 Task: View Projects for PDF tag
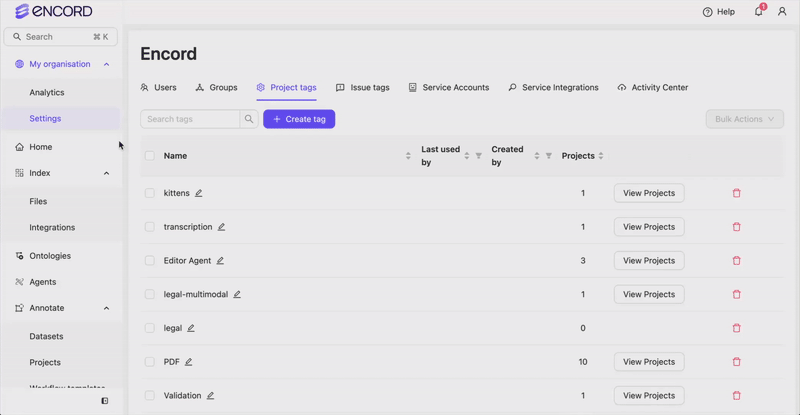pos(649,361)
